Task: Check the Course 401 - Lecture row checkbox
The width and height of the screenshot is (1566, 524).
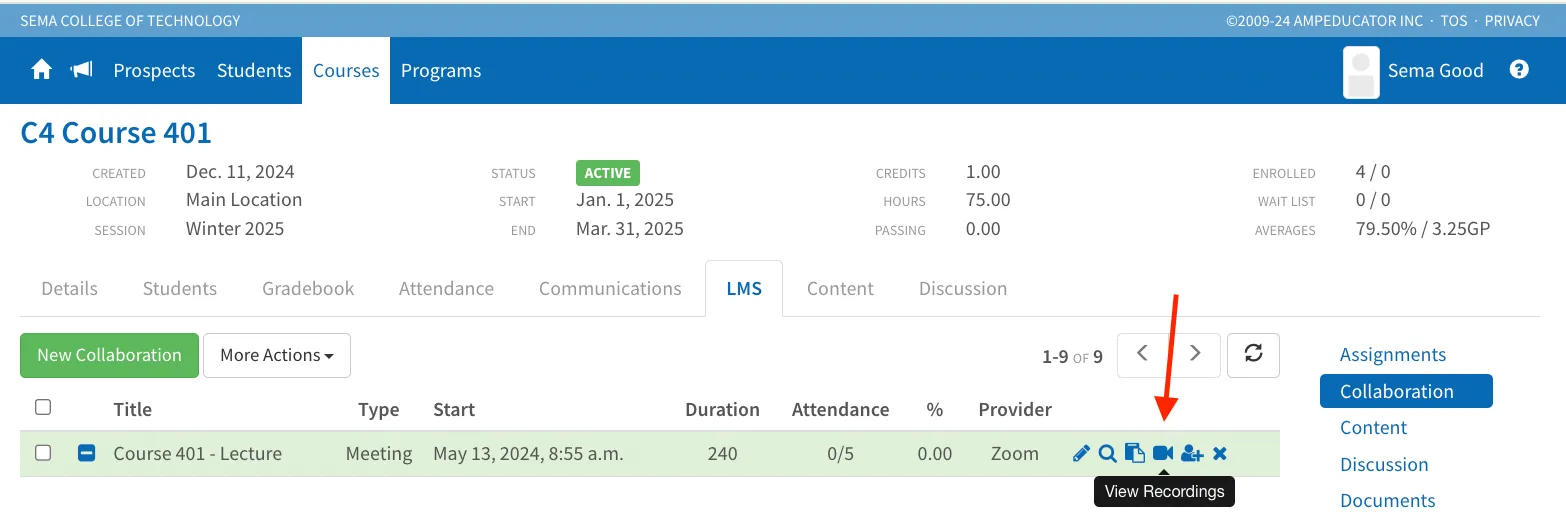Action: click(x=43, y=453)
